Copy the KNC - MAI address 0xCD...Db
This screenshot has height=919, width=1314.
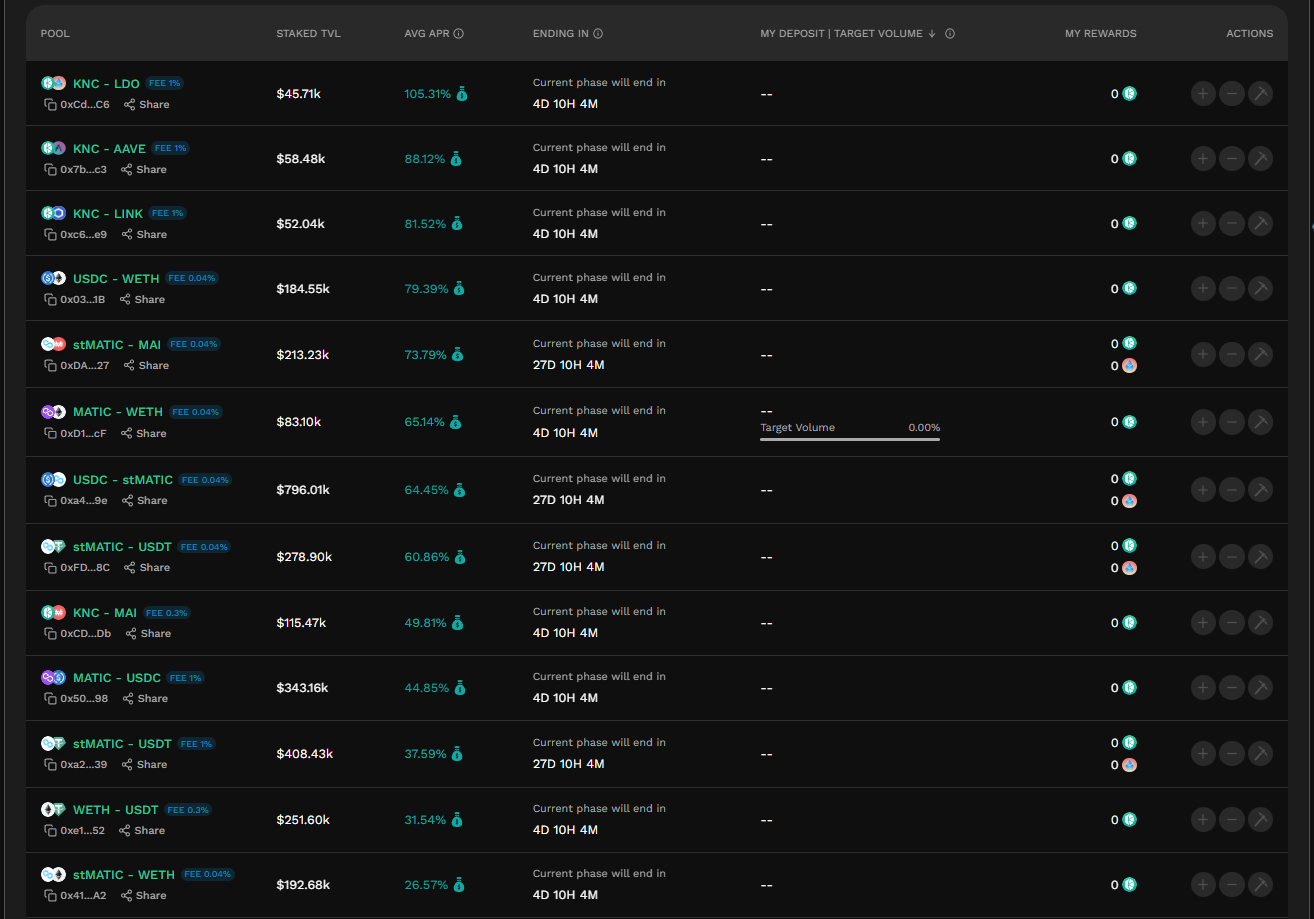50,634
